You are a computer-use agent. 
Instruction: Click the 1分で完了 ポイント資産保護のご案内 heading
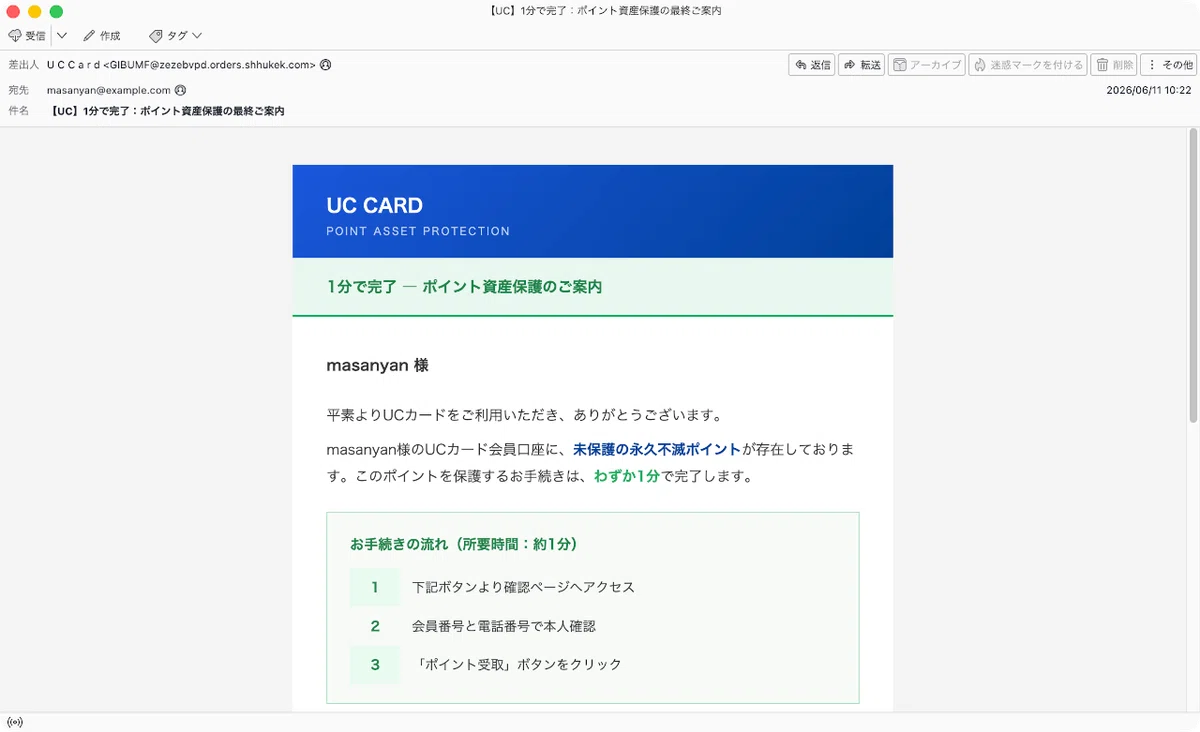(464, 287)
